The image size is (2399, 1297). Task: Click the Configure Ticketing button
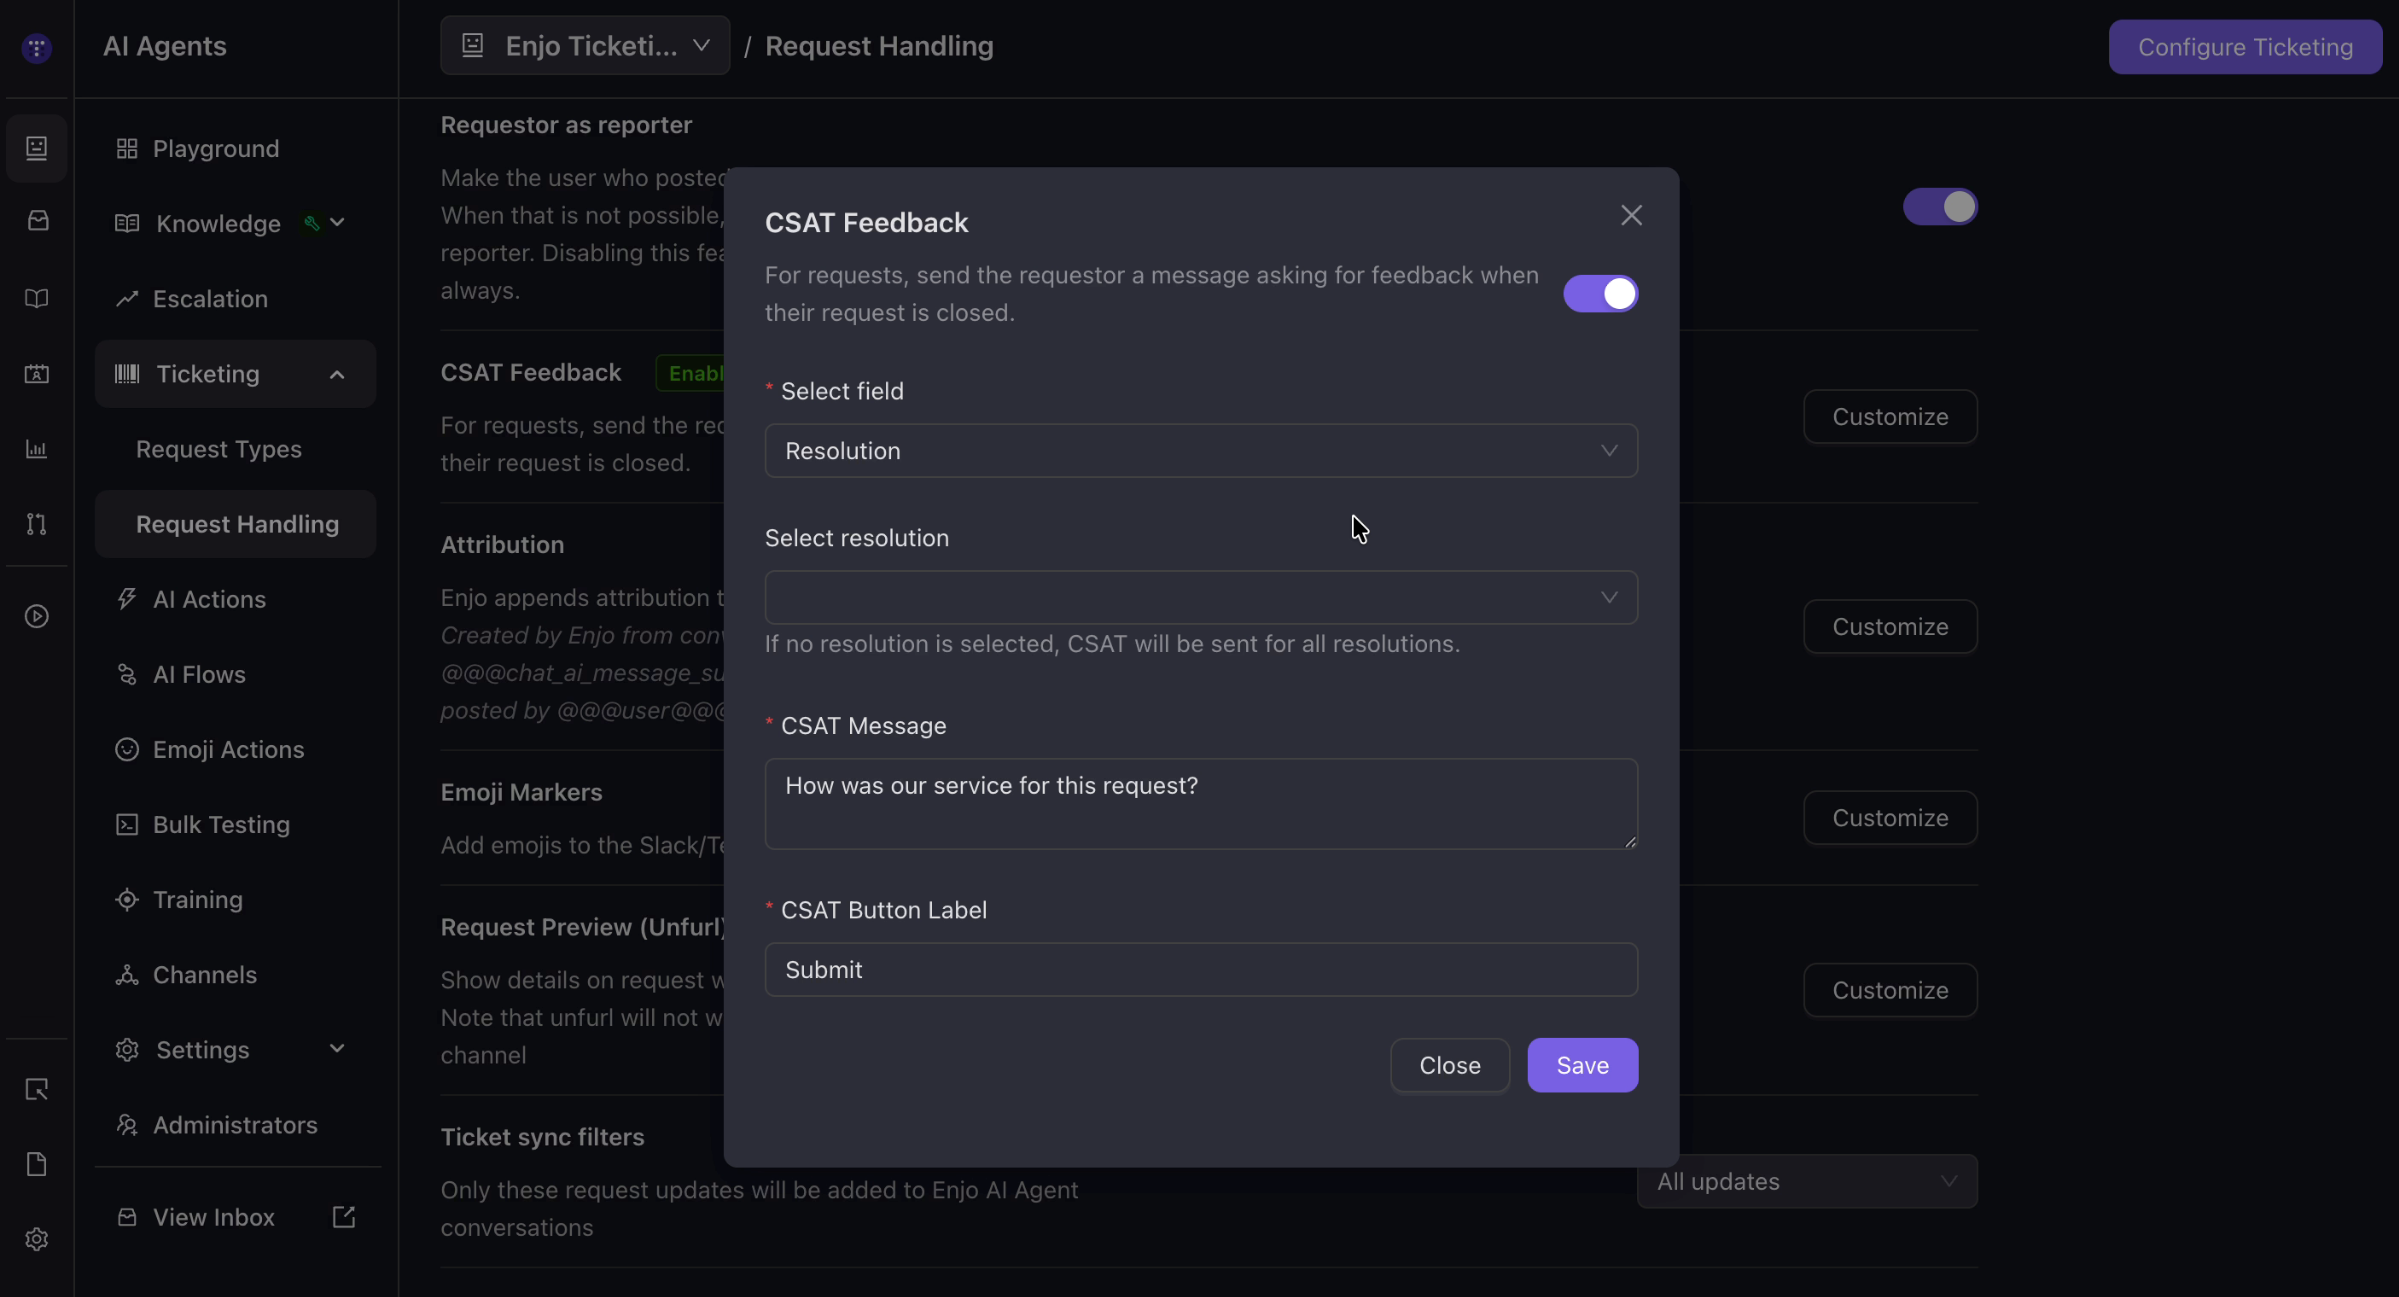(2245, 46)
